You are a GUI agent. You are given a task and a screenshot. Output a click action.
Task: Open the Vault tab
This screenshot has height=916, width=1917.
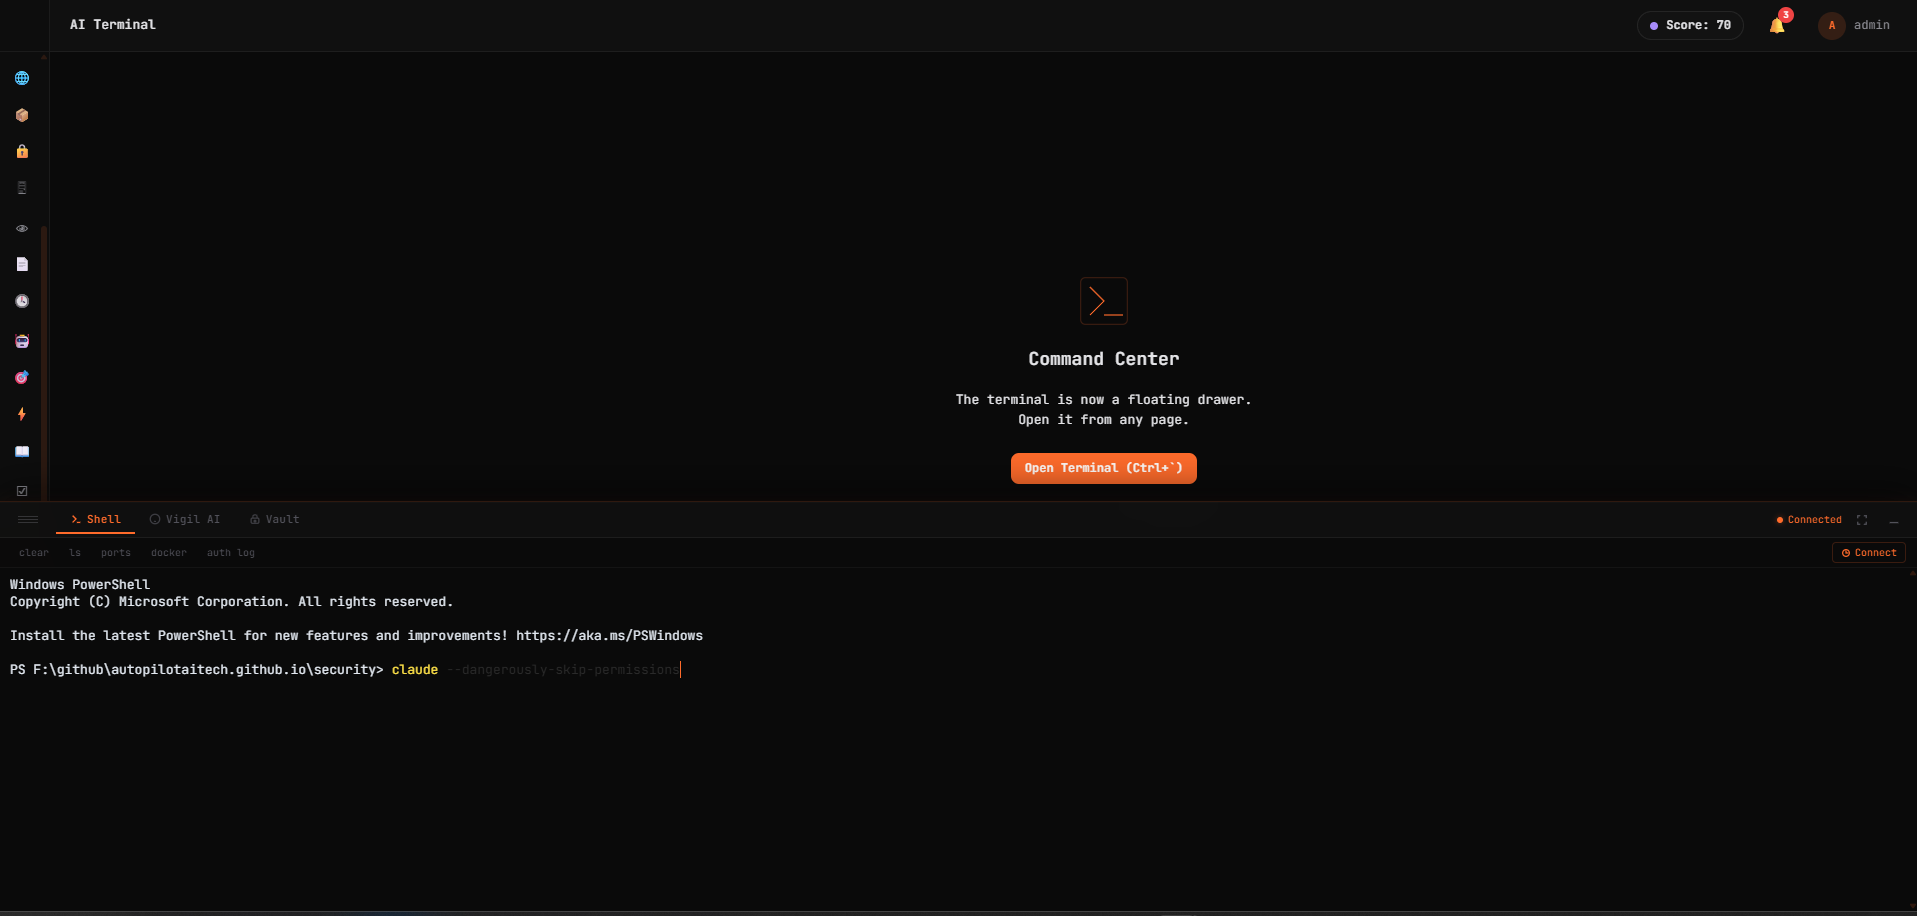point(273,519)
